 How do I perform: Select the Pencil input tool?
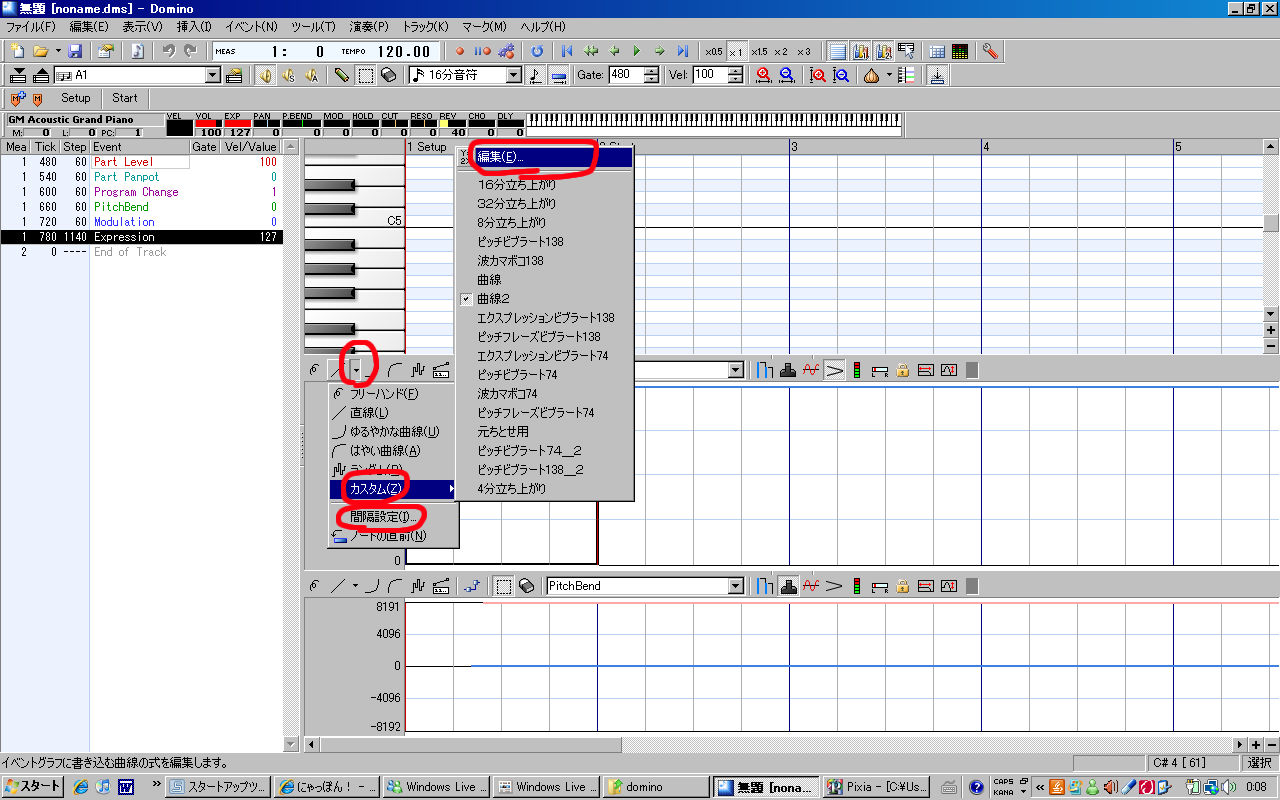341,75
